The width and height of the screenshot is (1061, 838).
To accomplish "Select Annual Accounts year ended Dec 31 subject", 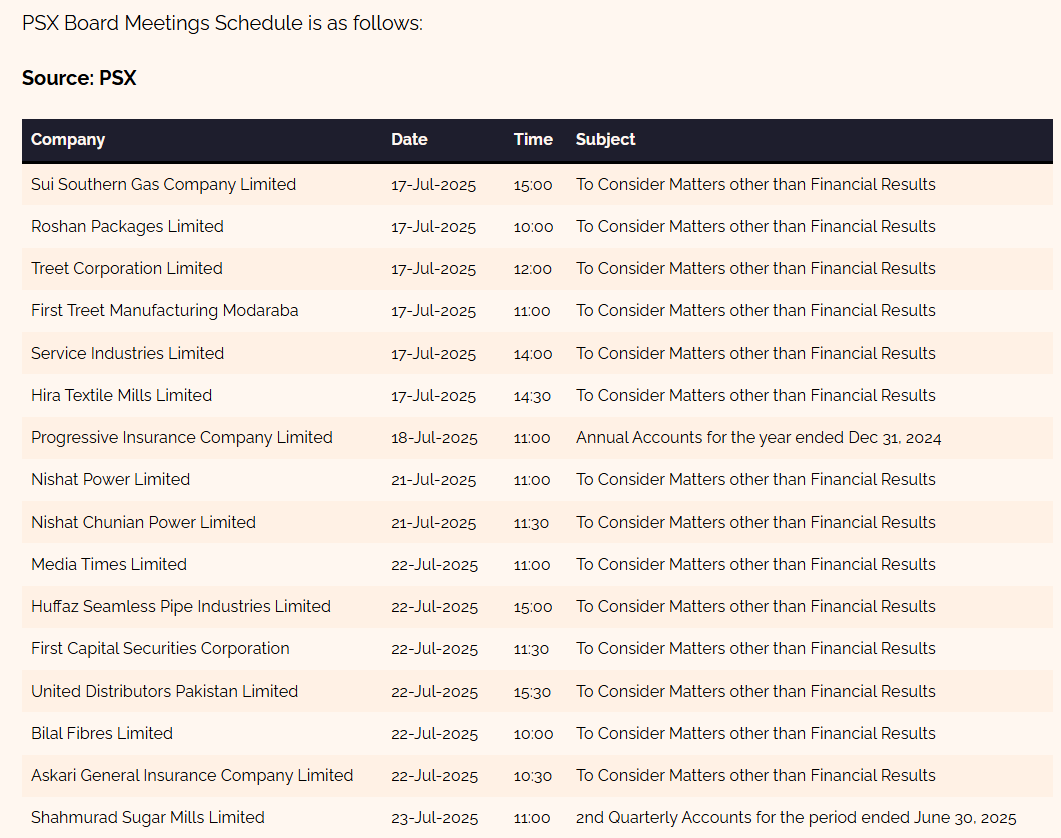I will [759, 438].
